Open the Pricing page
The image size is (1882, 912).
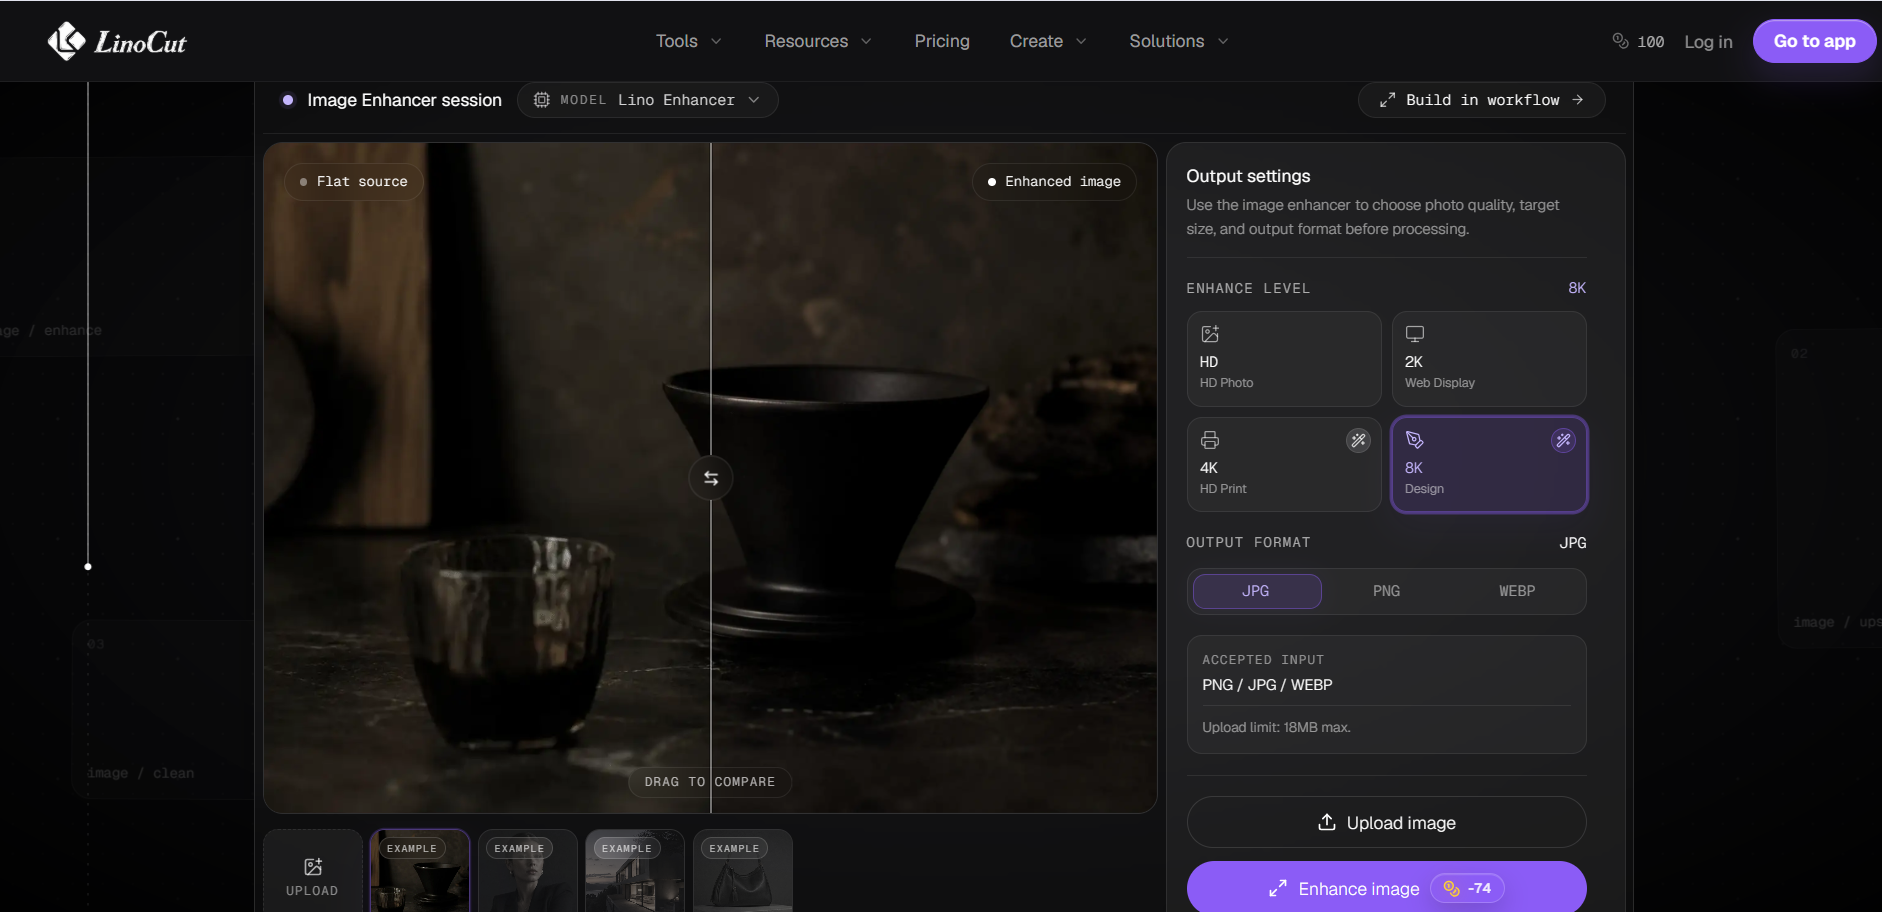[942, 41]
